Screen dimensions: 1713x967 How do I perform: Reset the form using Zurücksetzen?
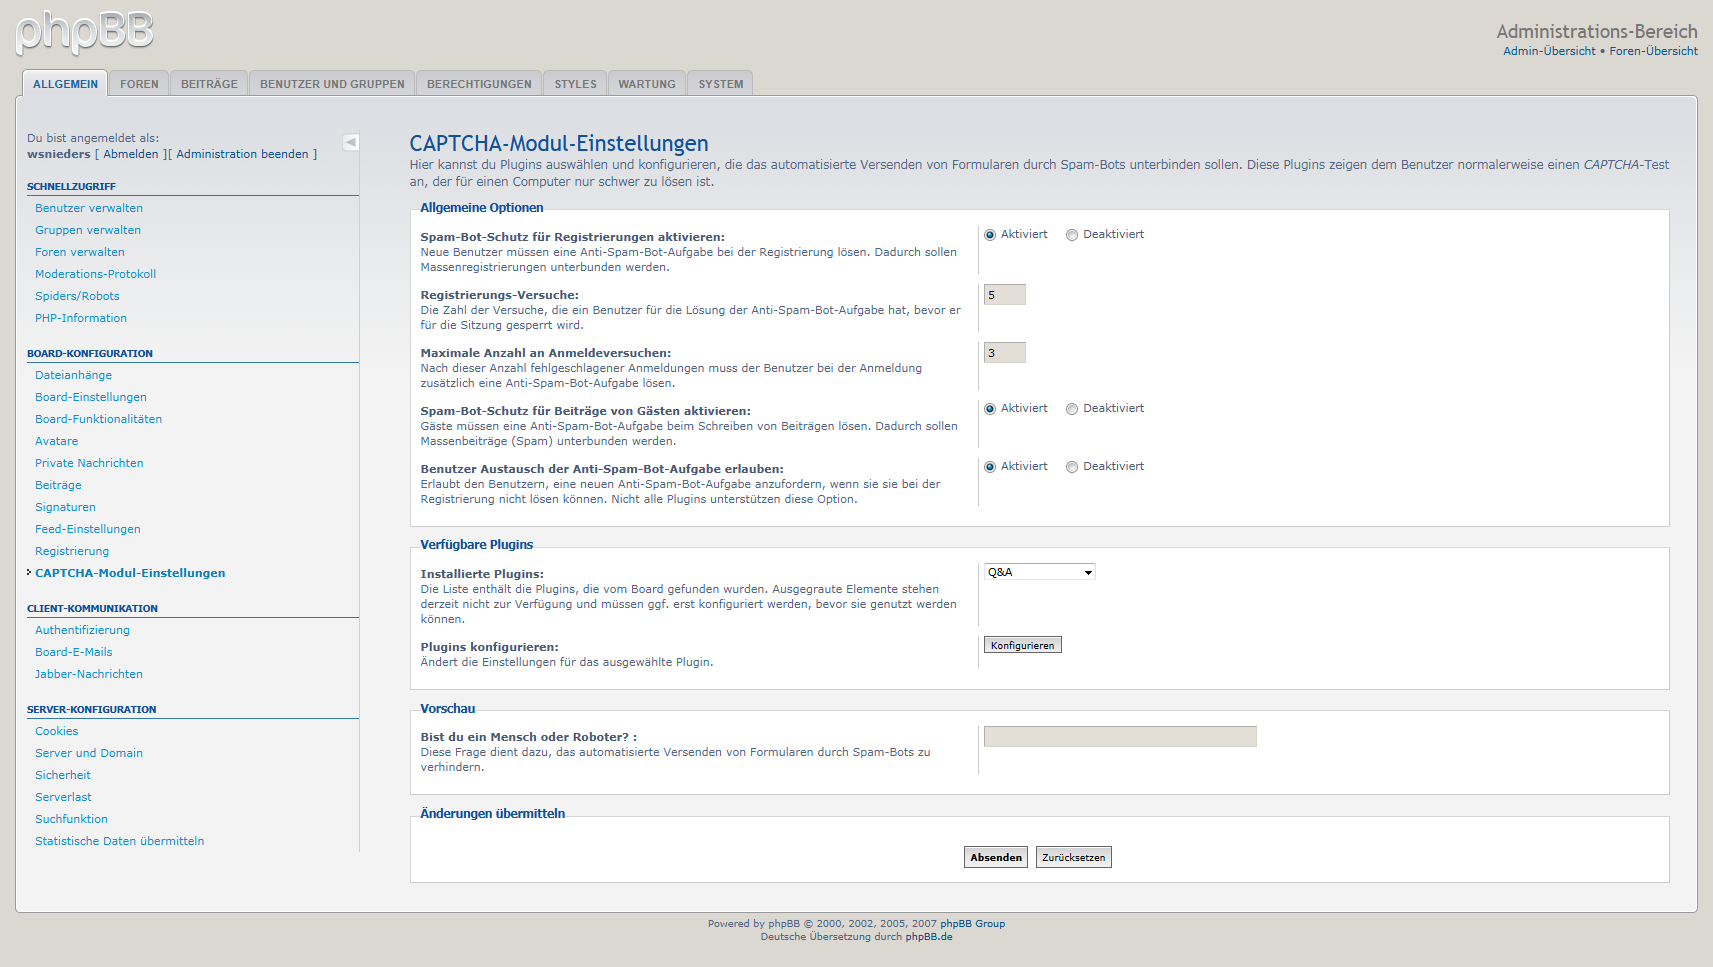tap(1073, 857)
